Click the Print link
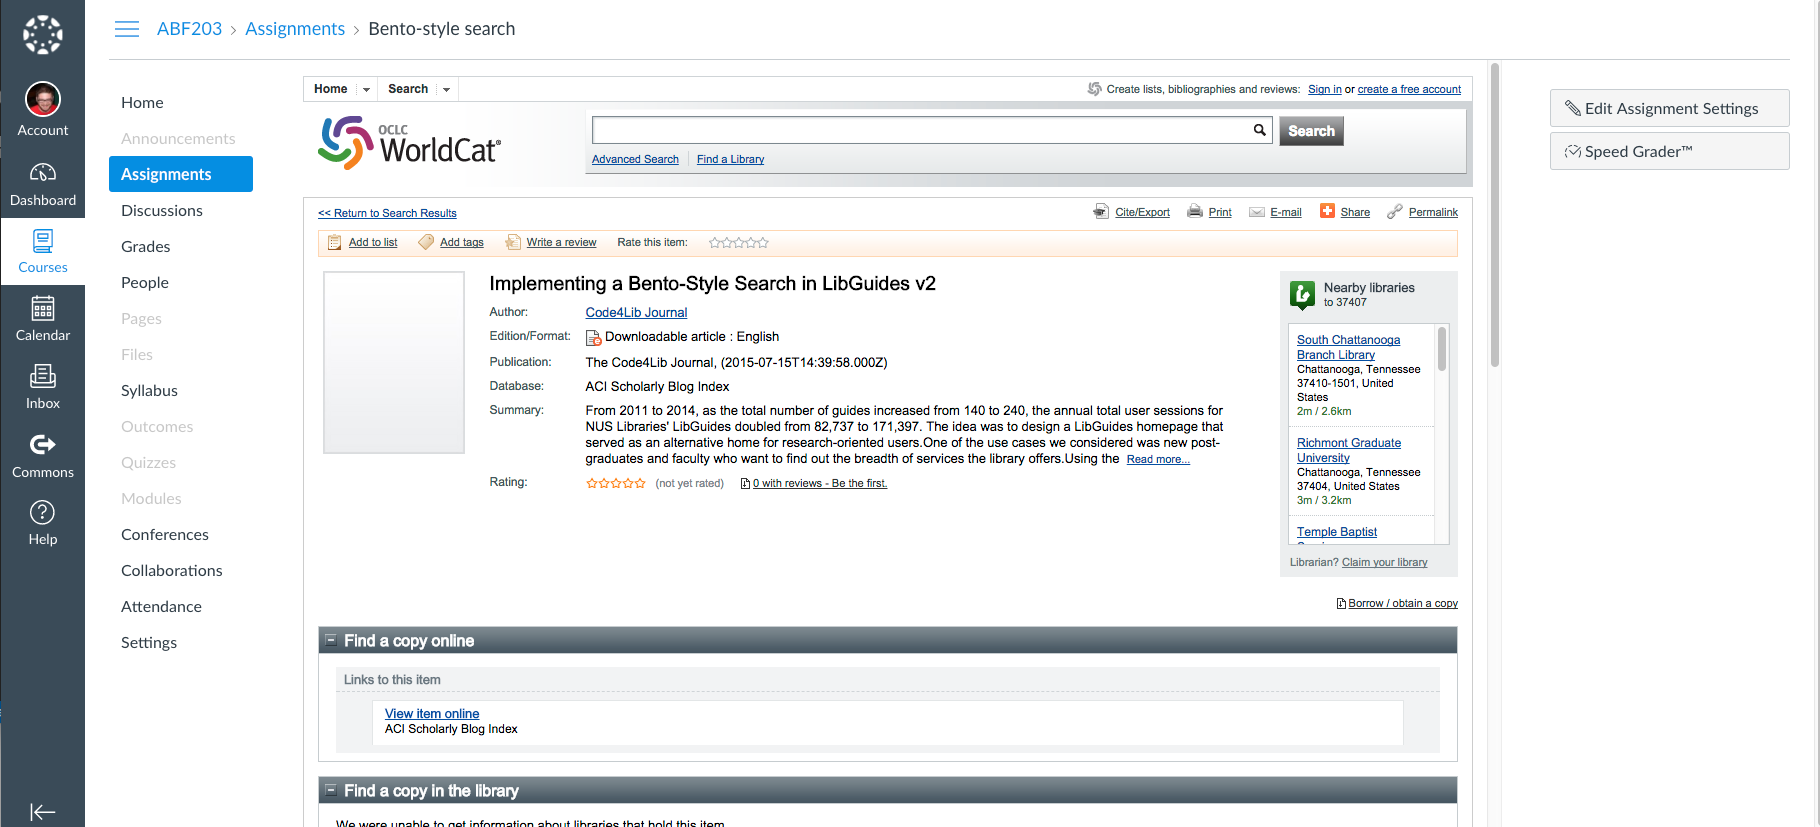1820x827 pixels. (1220, 212)
